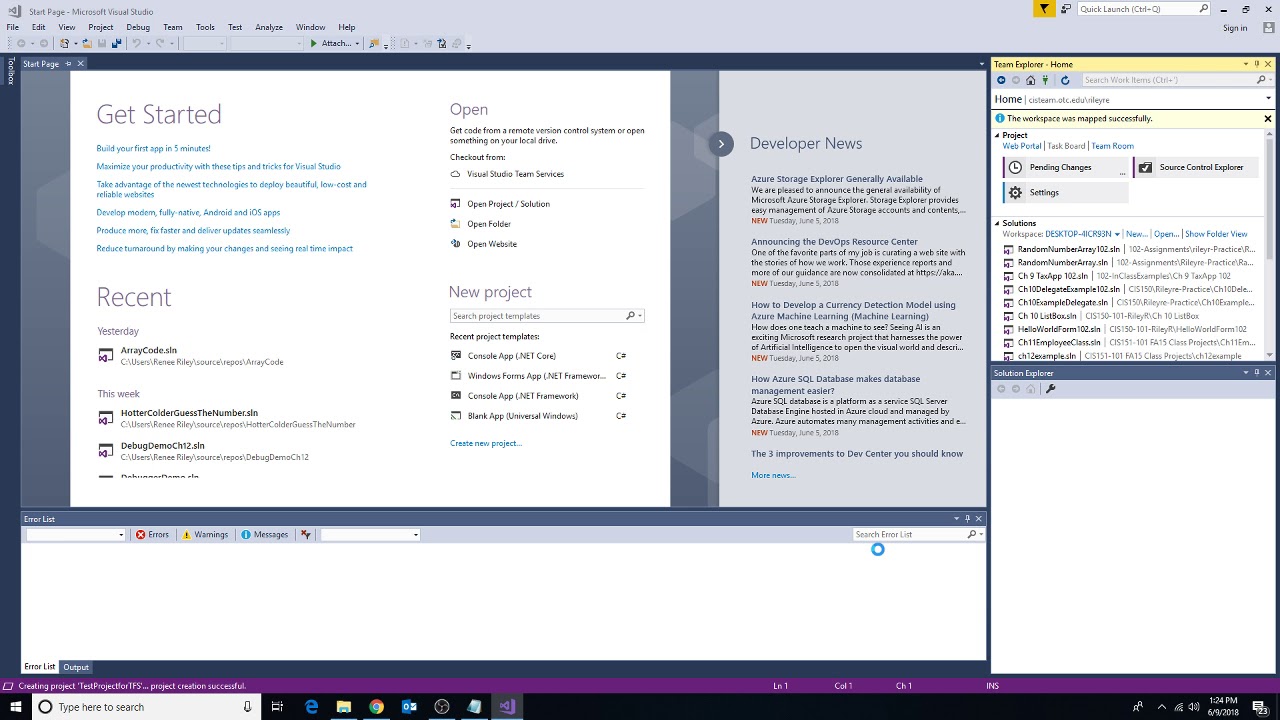Open the Solution Explorer properties wrench

click(x=1050, y=389)
